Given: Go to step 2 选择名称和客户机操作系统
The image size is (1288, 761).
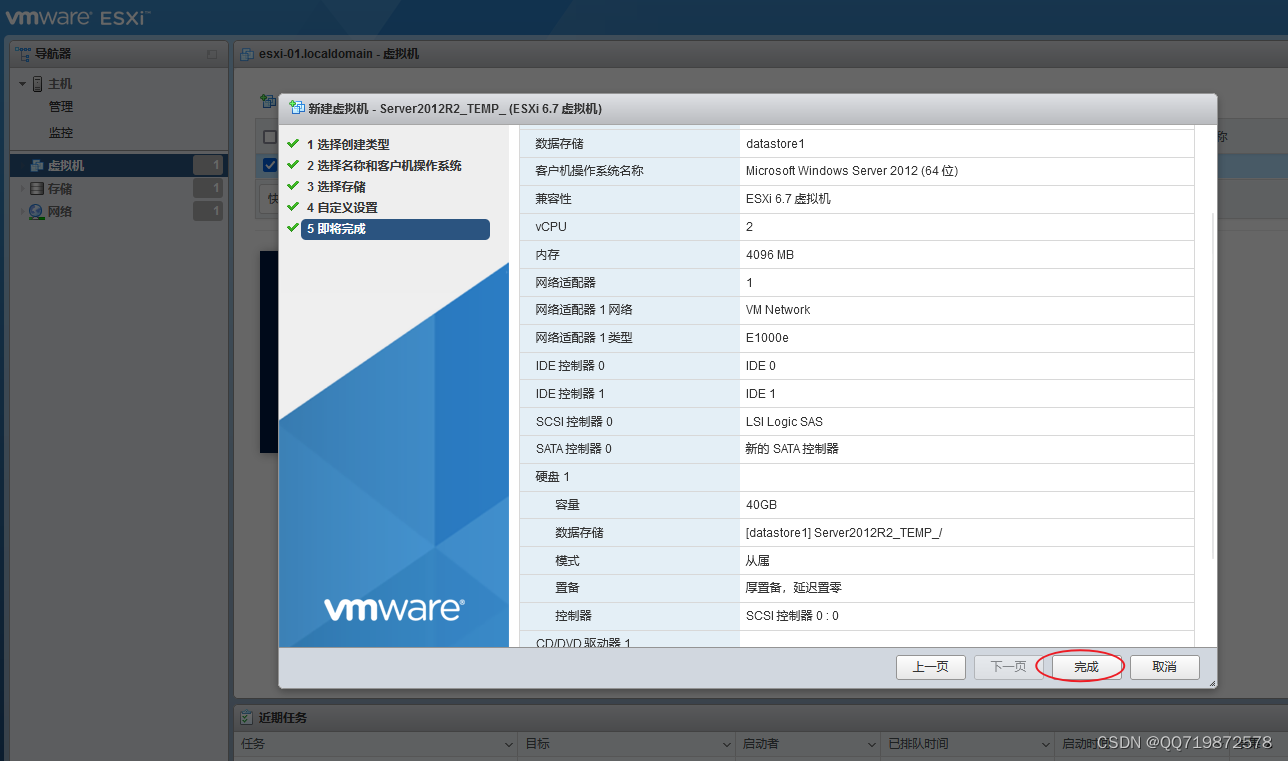Looking at the screenshot, I should tap(384, 166).
